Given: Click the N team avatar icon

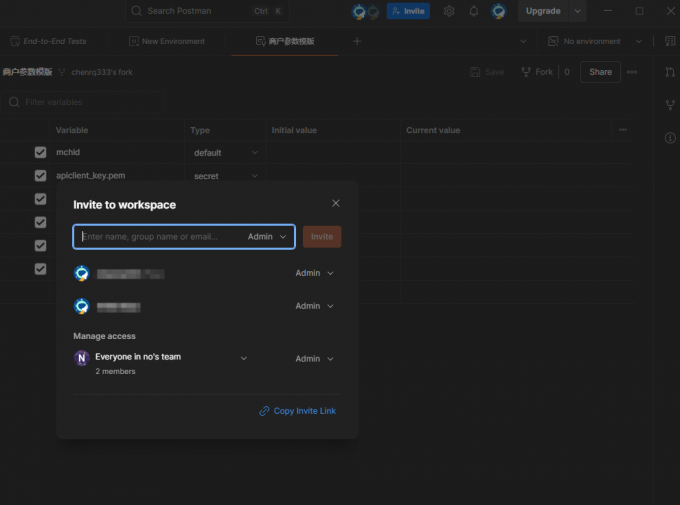Looking at the screenshot, I should pos(82,358).
